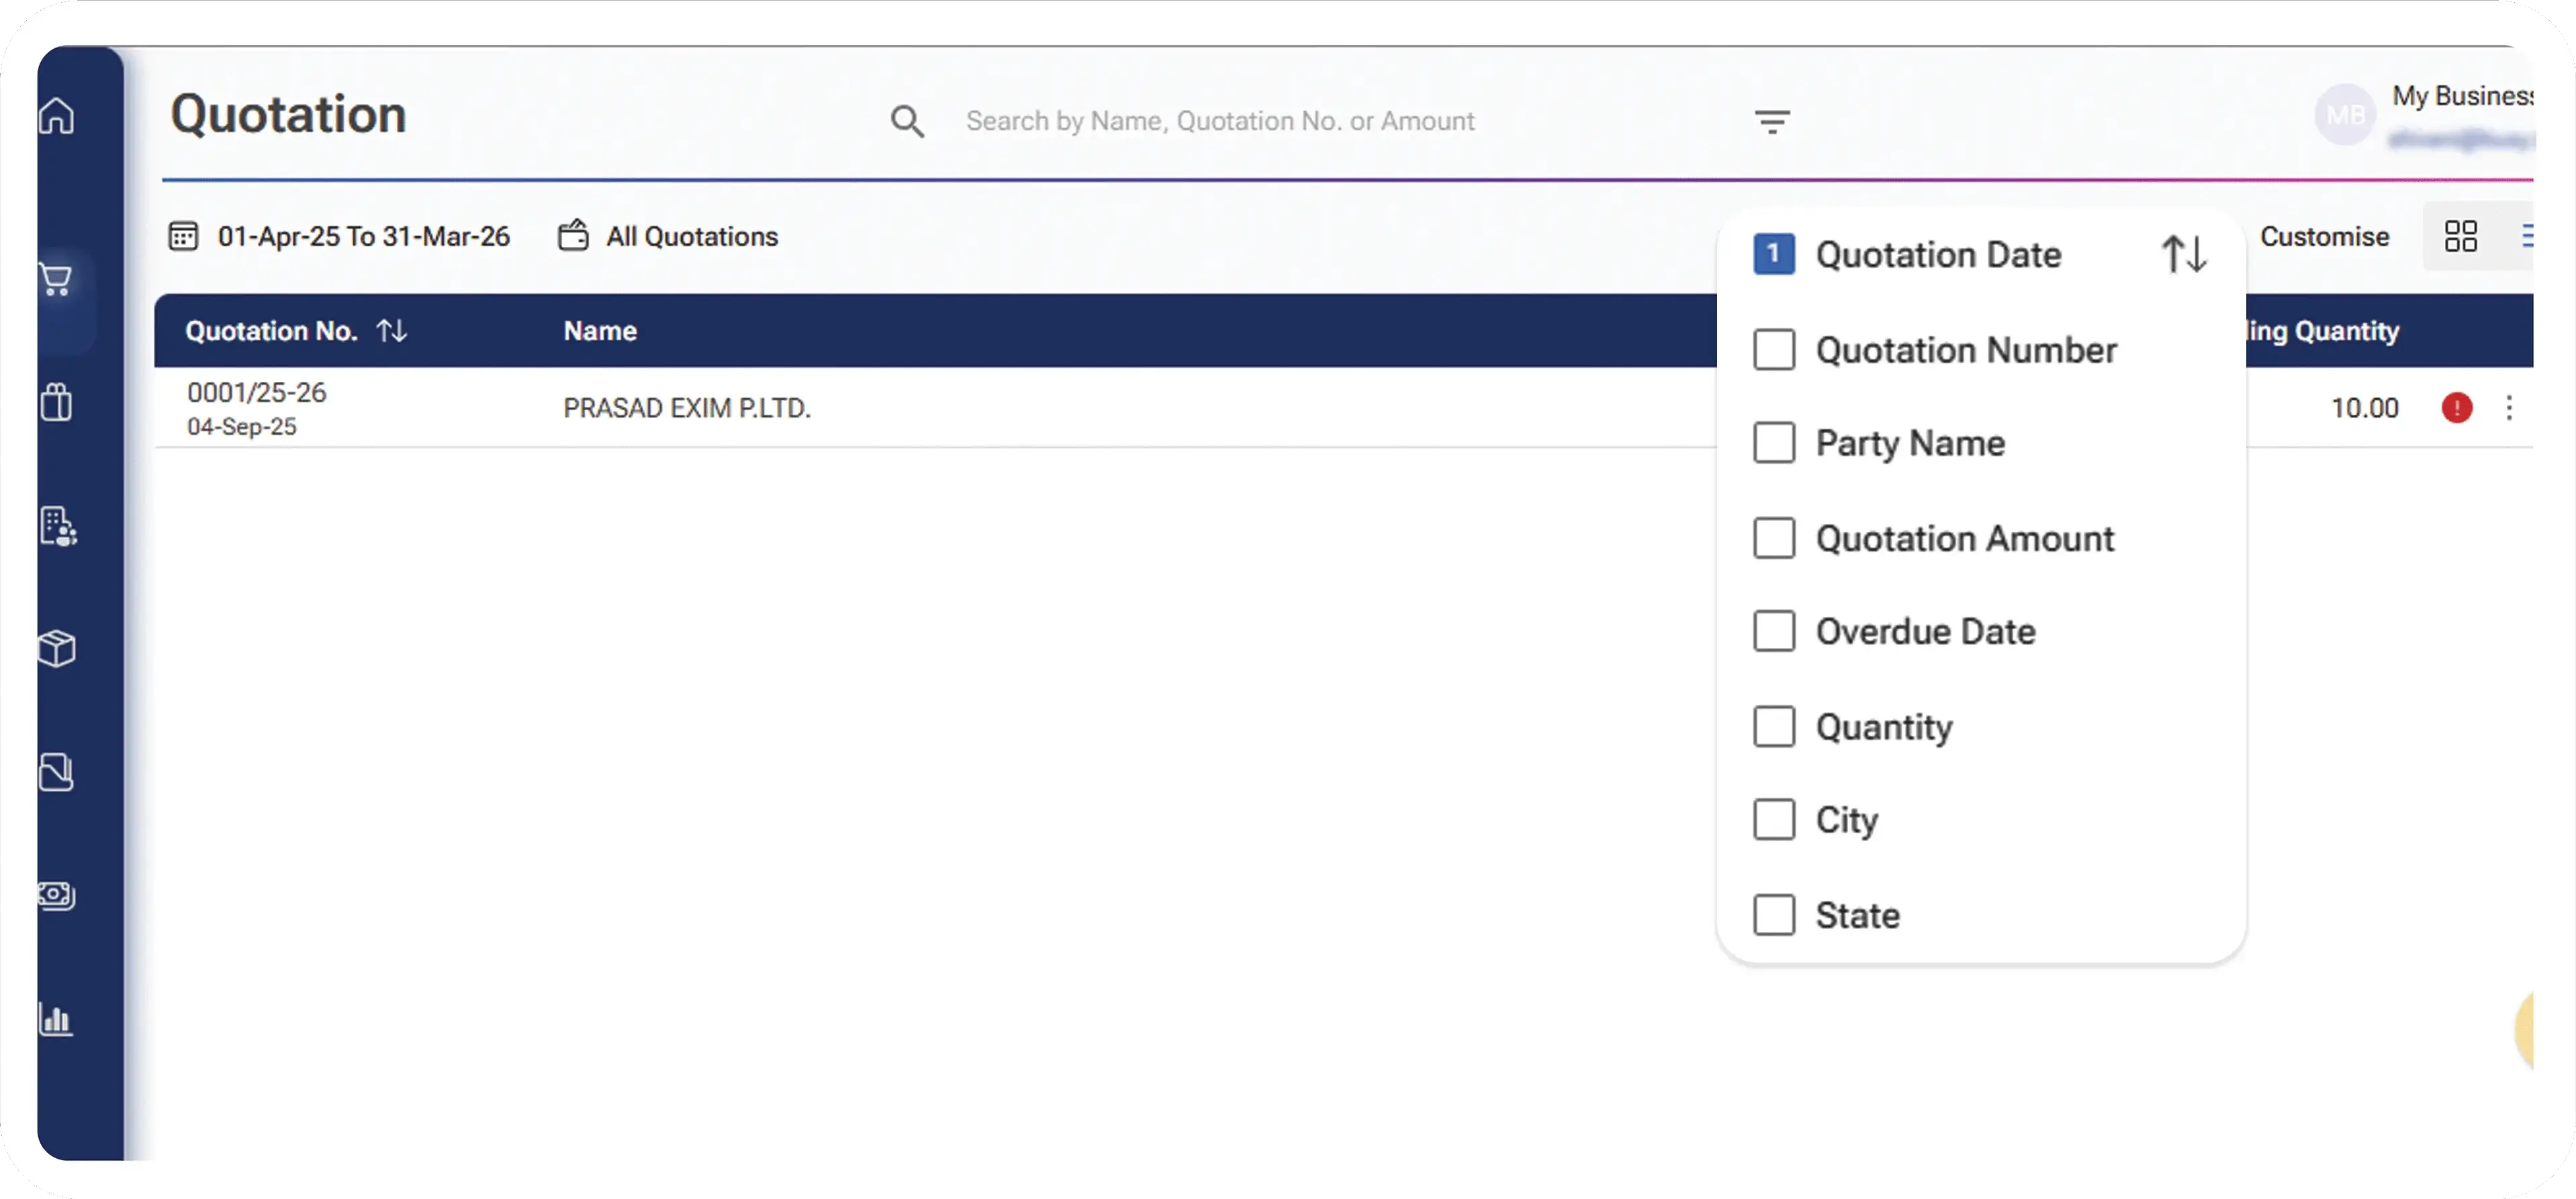Click the box package sidebar icon

click(57, 649)
